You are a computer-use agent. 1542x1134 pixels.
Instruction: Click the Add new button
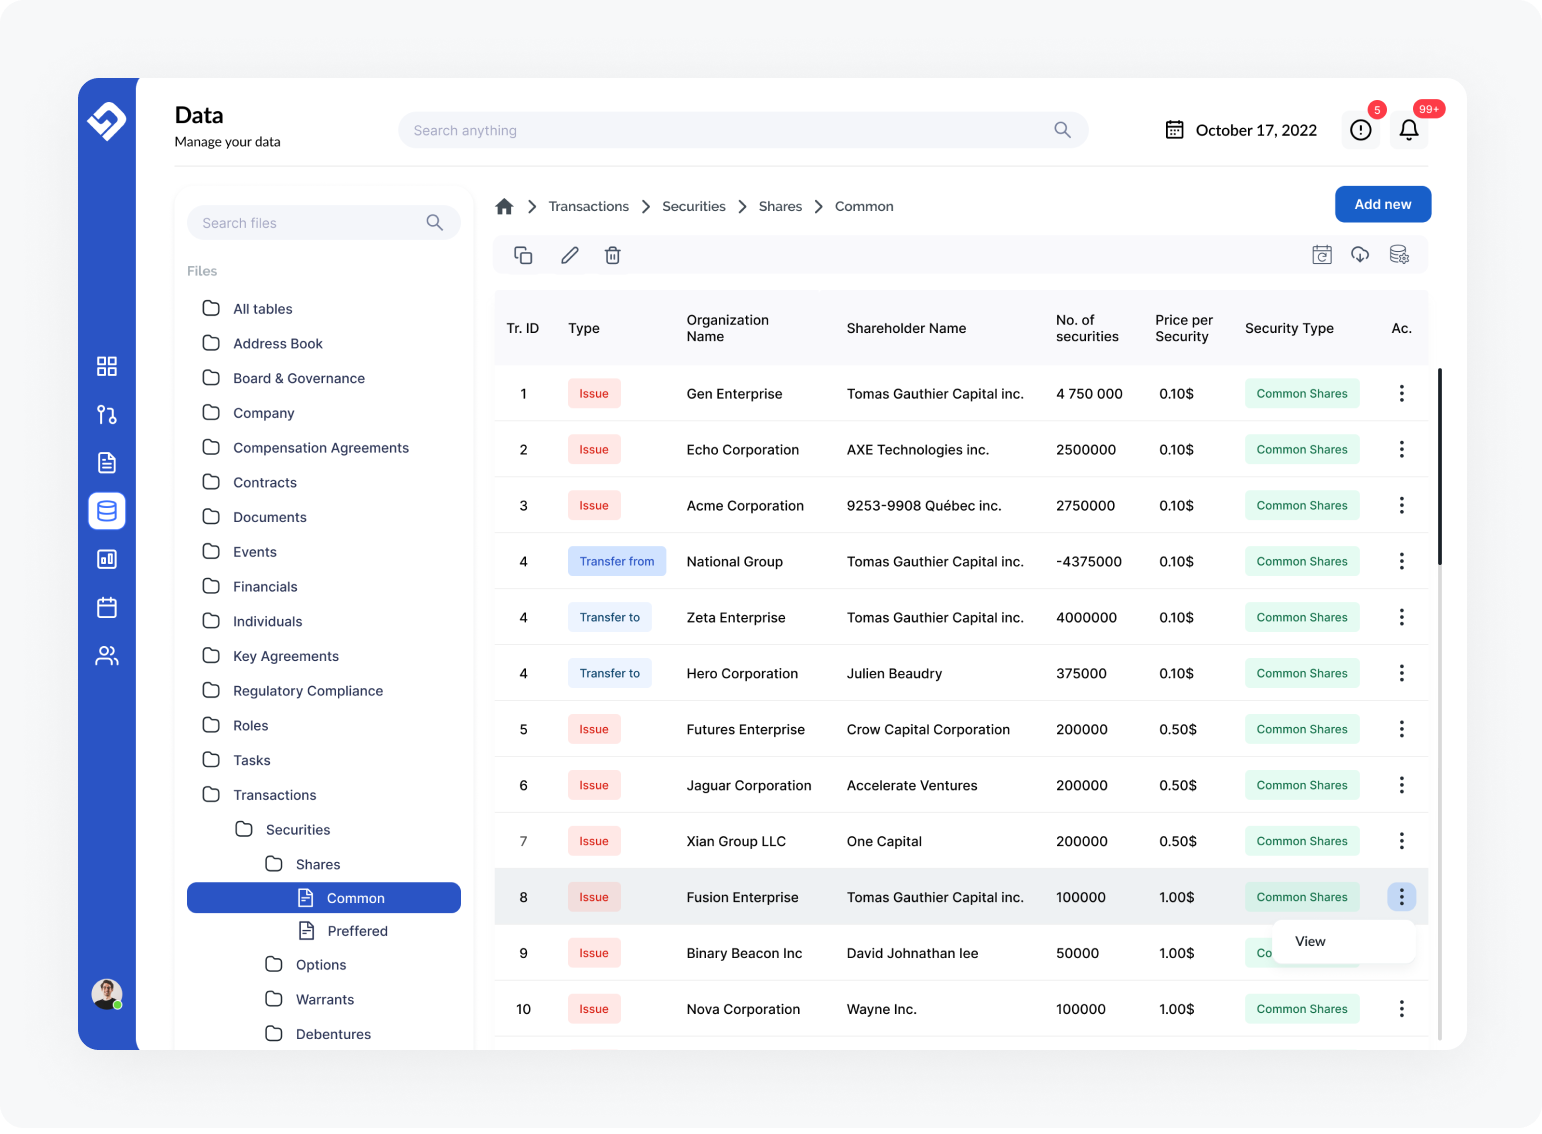pyautogui.click(x=1383, y=204)
